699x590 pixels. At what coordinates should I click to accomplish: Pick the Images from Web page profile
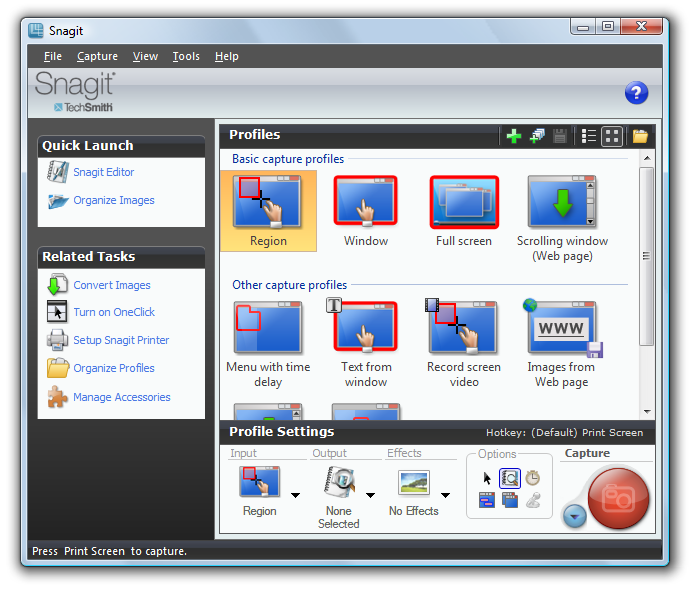tap(561, 342)
